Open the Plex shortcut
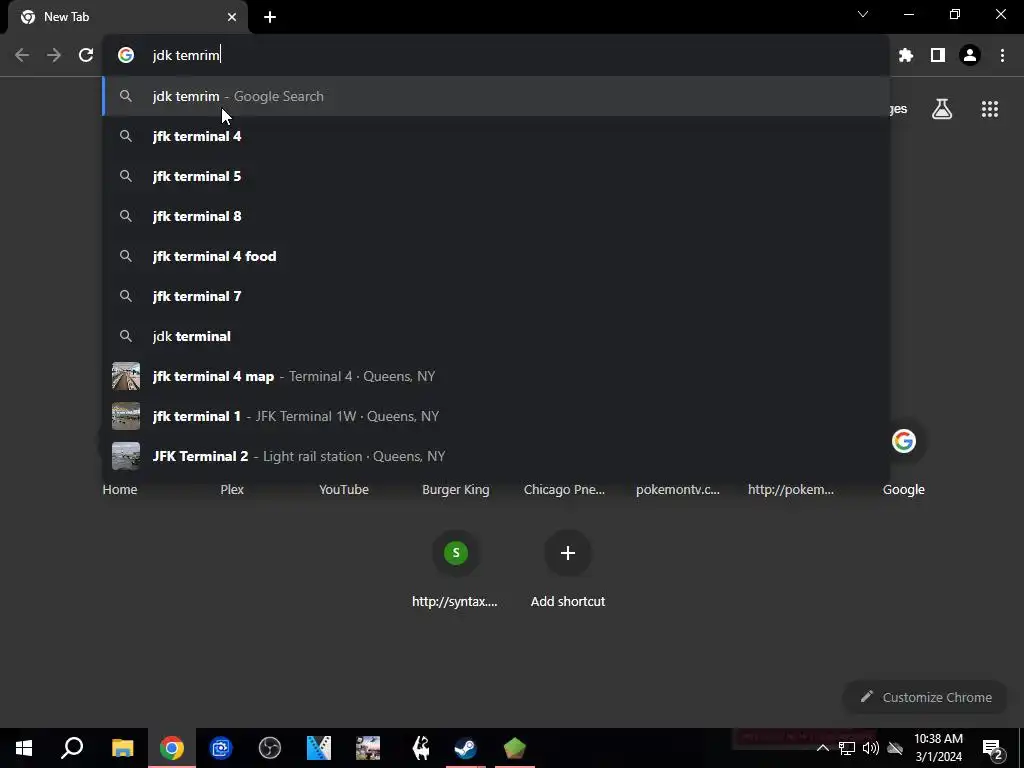The image size is (1024, 768). click(232, 489)
